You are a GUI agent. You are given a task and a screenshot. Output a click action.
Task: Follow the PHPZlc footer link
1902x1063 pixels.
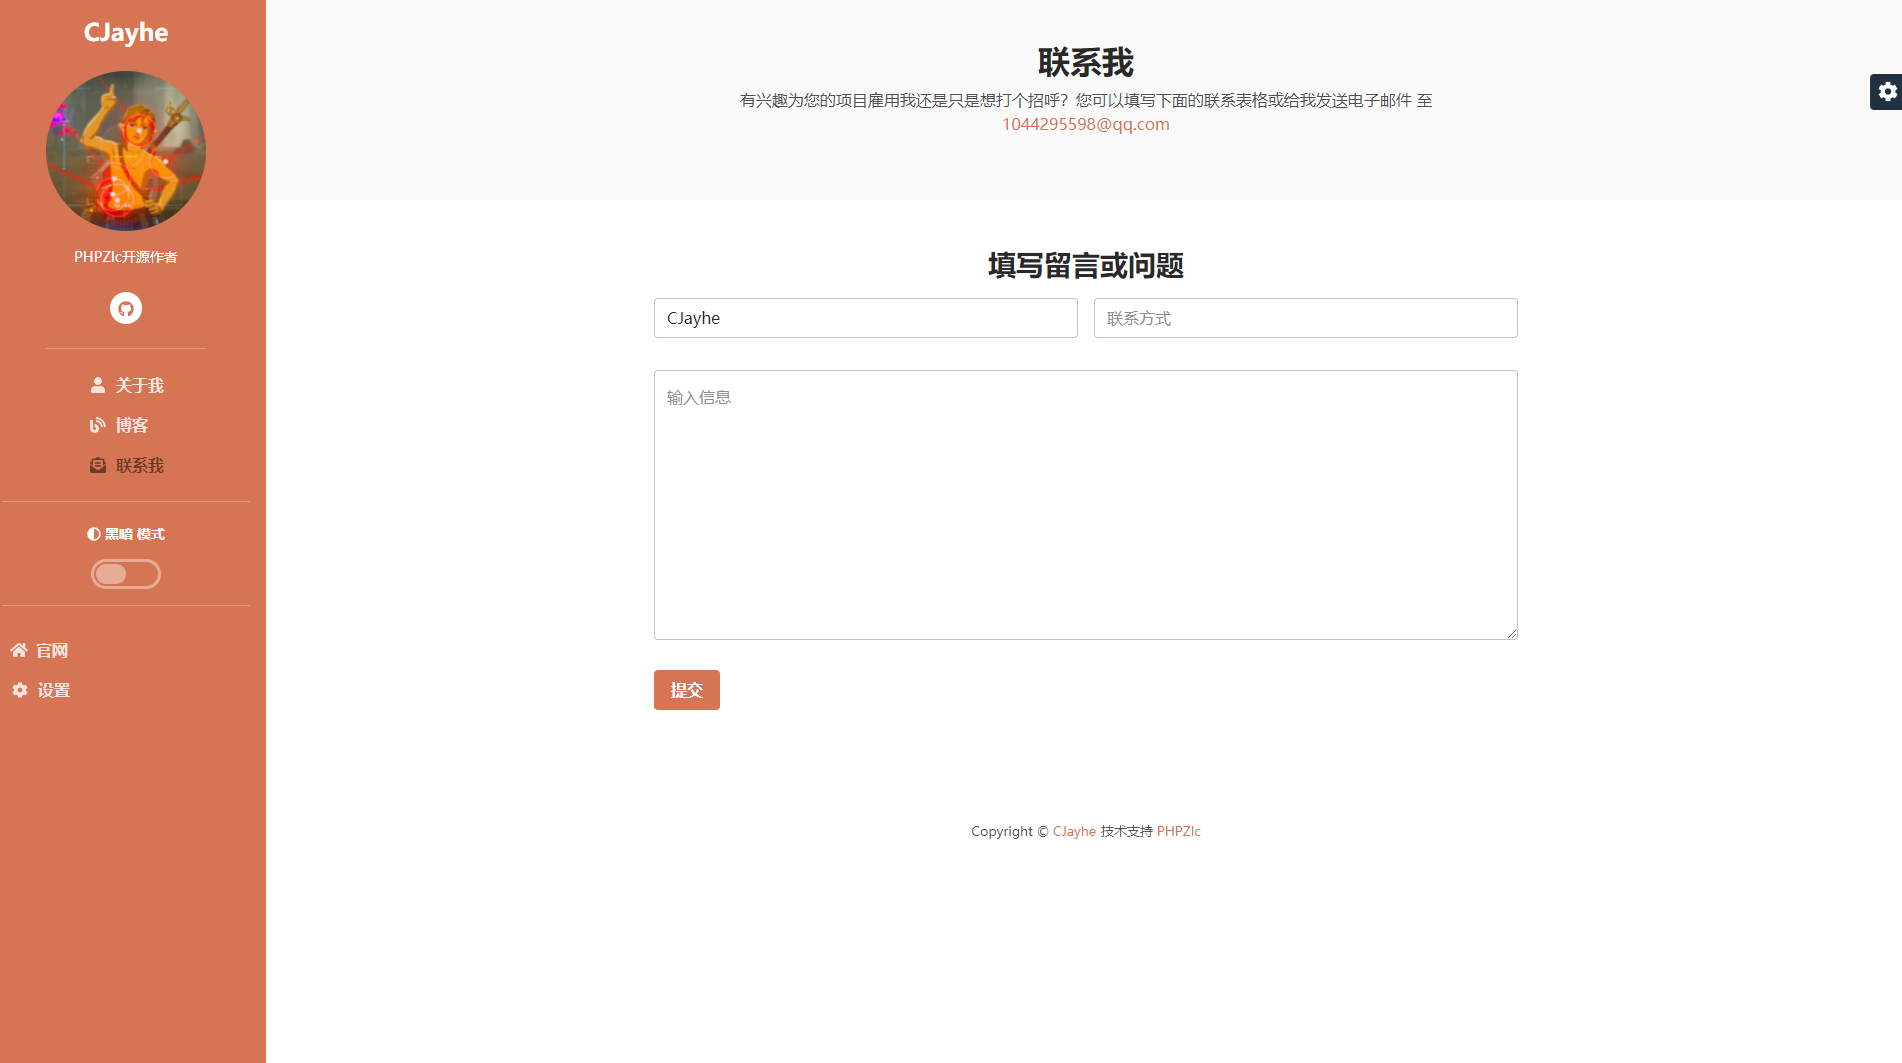(x=1178, y=831)
